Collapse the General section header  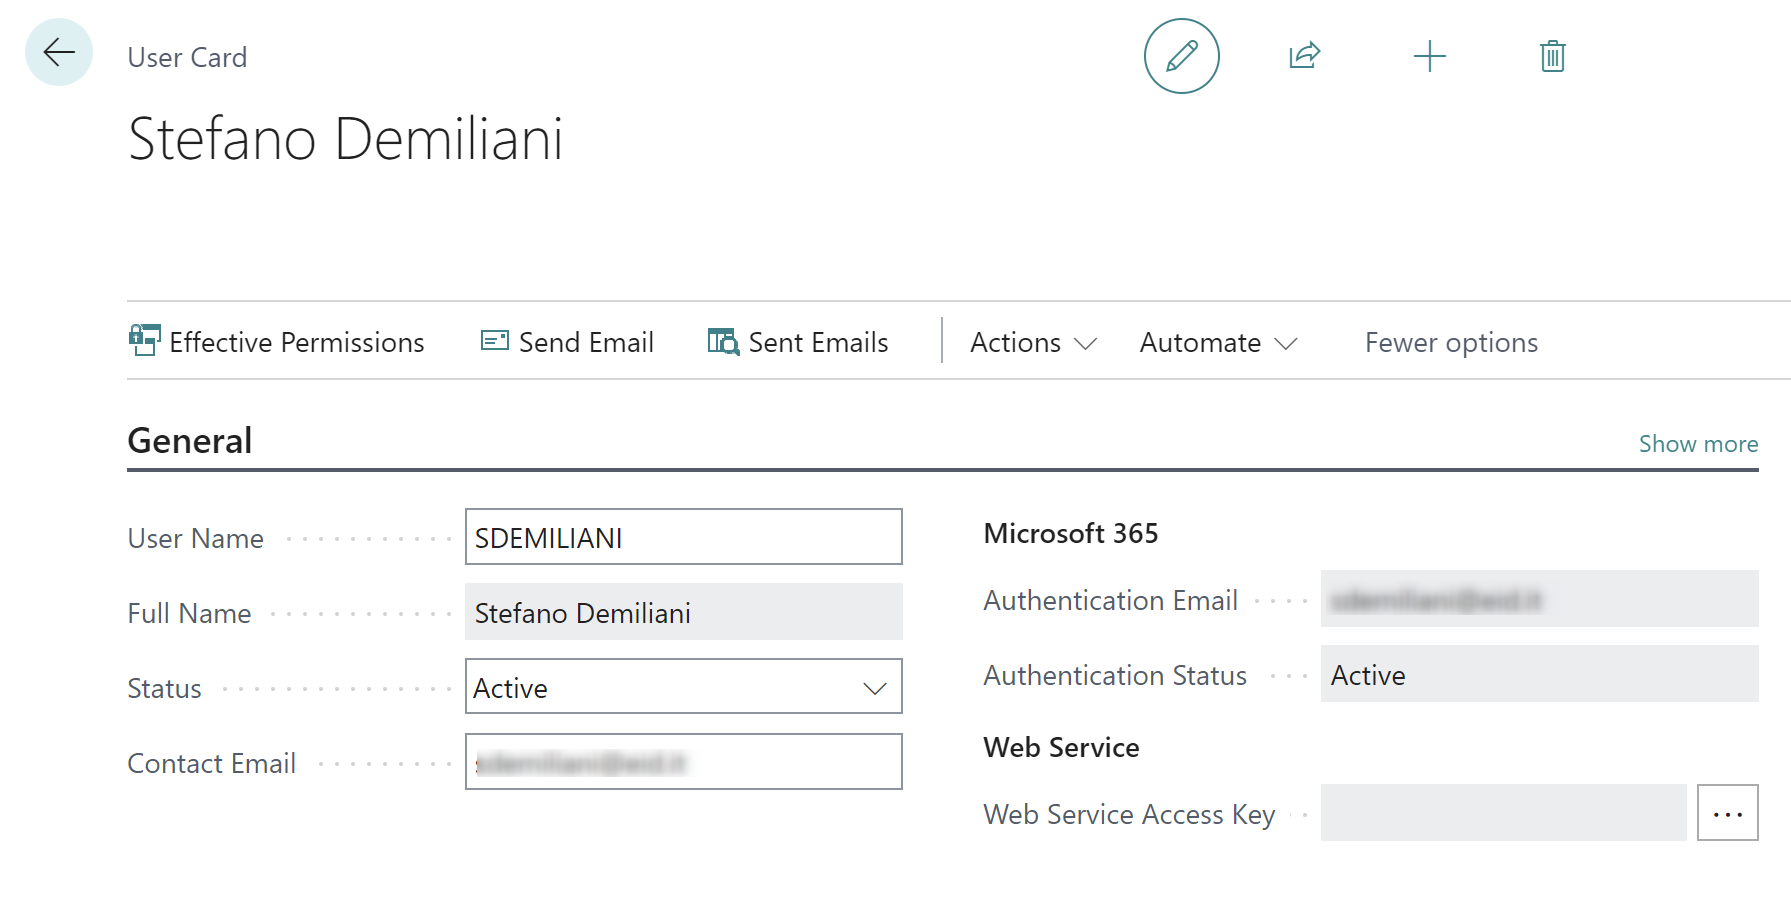pyautogui.click(x=190, y=441)
